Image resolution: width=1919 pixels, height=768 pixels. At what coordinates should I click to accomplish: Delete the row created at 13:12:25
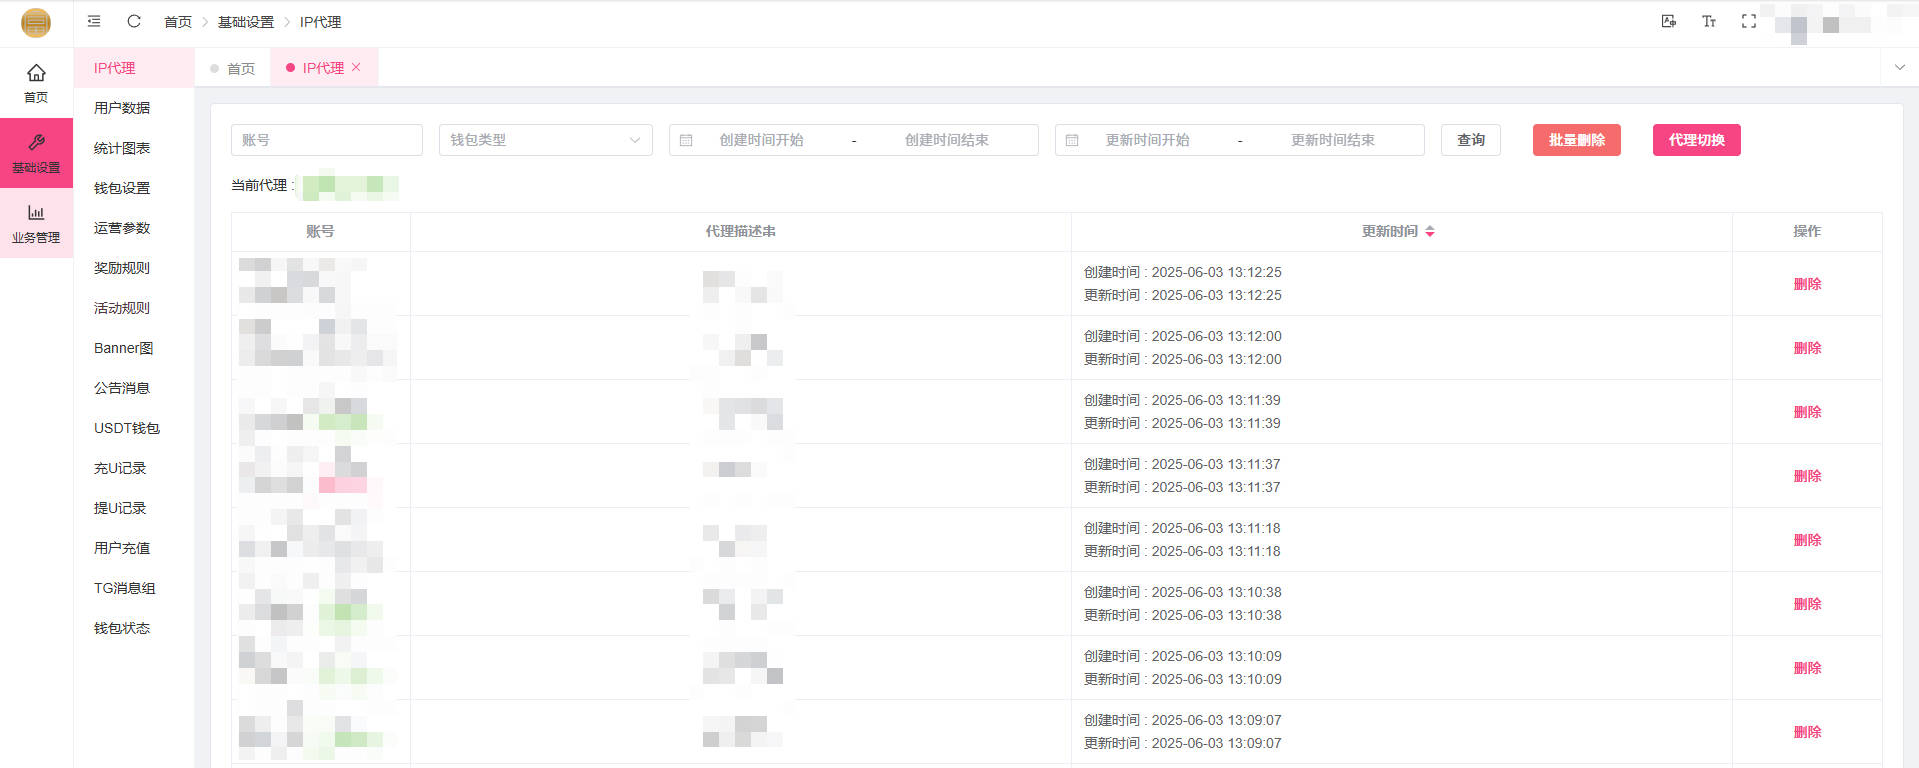(x=1806, y=284)
